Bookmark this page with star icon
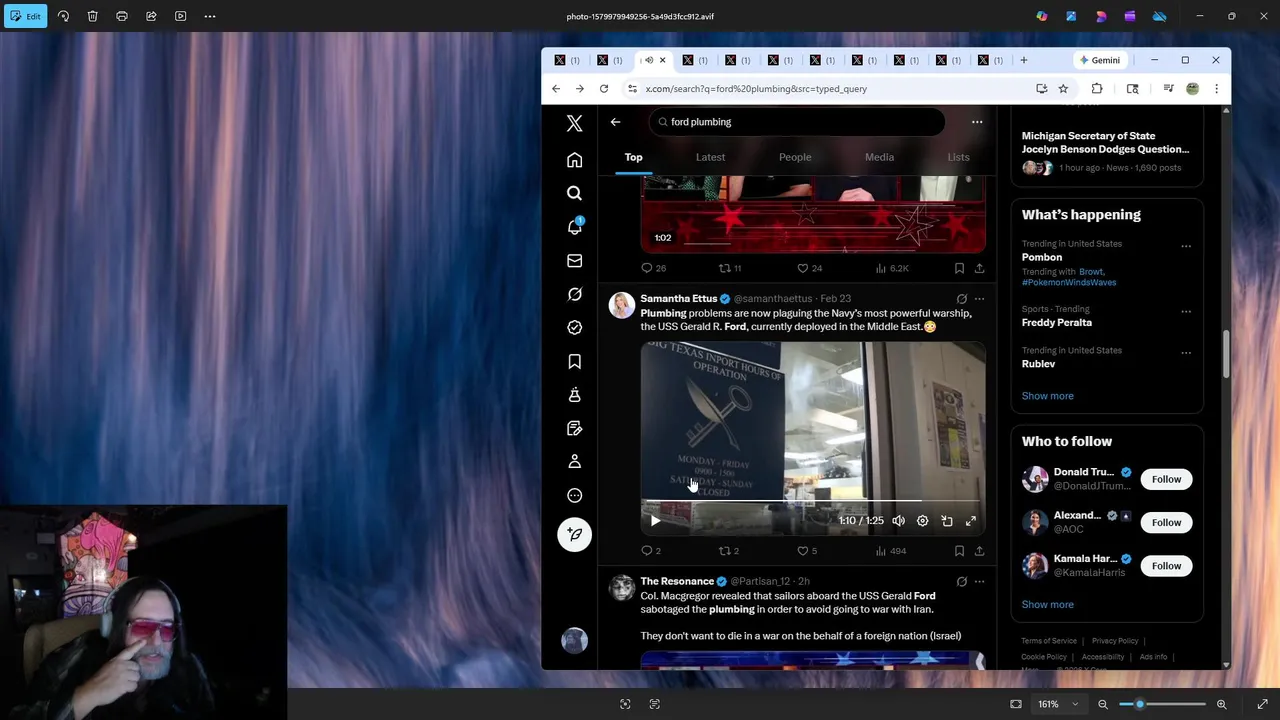Viewport: 1280px width, 720px height. 1063,89
